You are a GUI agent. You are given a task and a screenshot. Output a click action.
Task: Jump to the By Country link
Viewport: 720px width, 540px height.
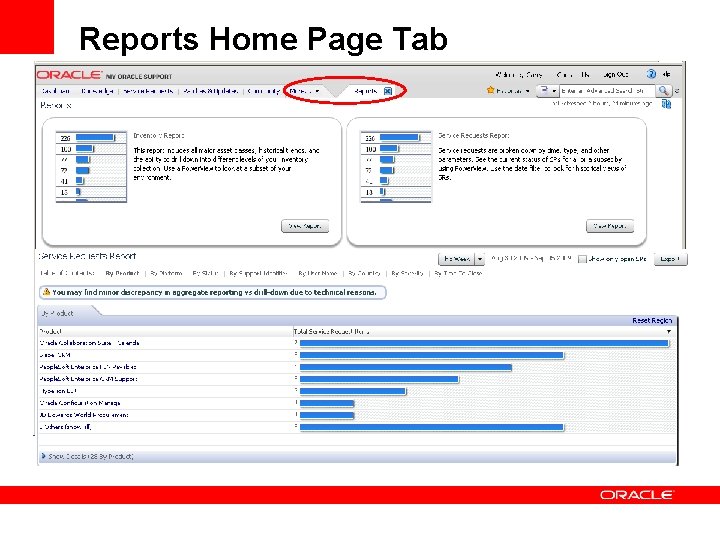click(364, 273)
